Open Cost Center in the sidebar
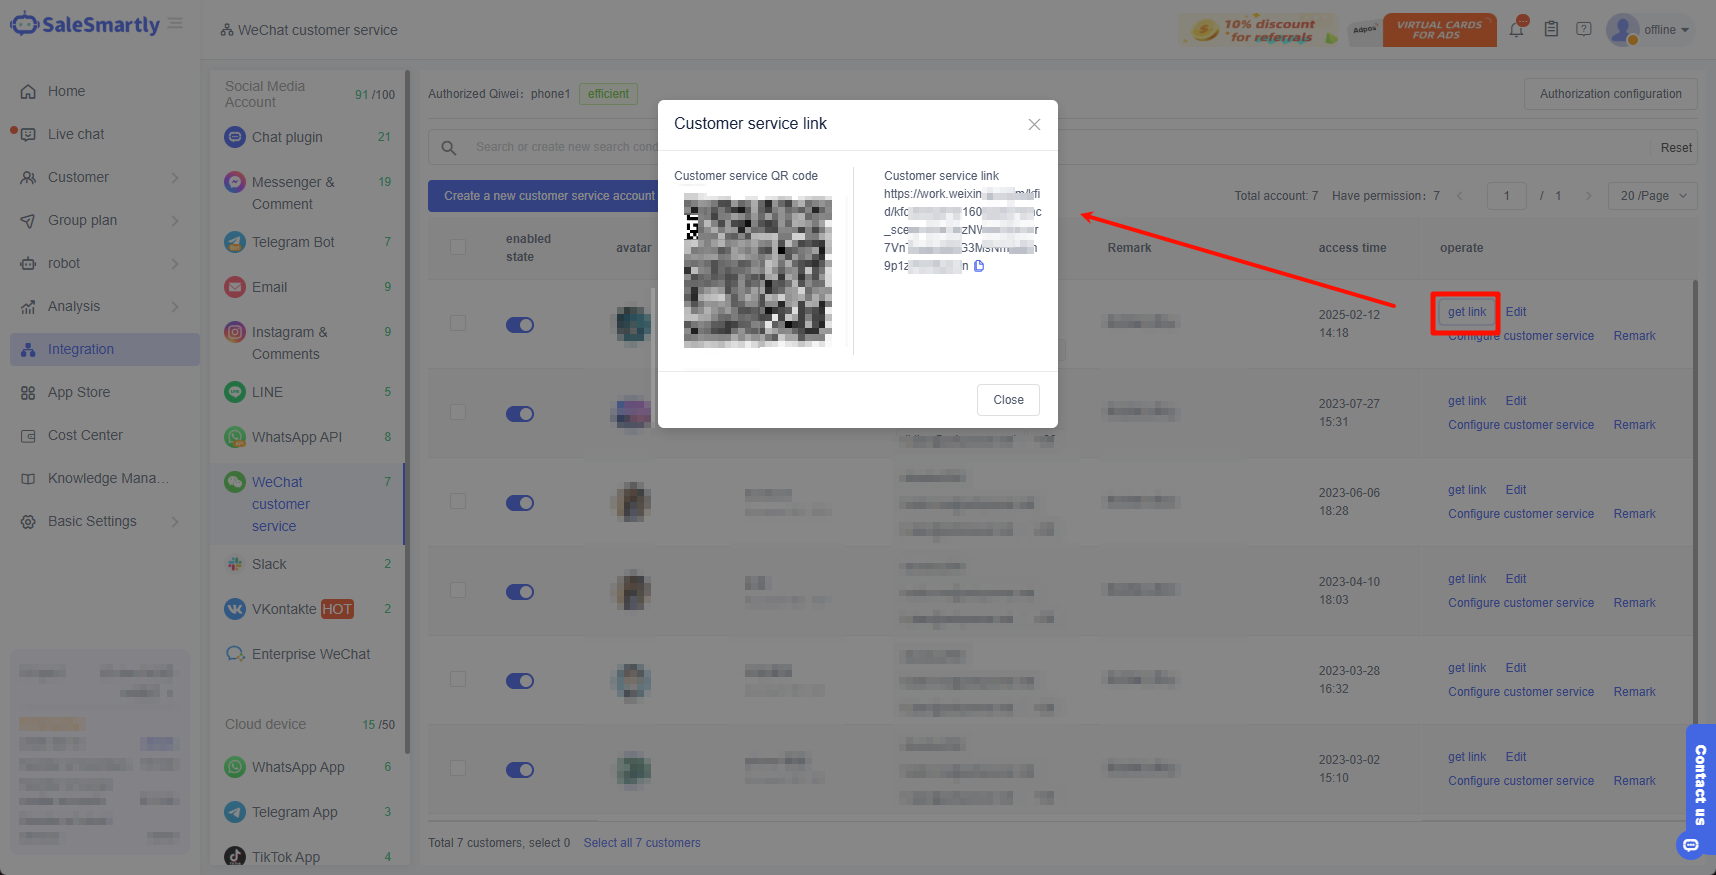The width and height of the screenshot is (1716, 875). (105, 435)
